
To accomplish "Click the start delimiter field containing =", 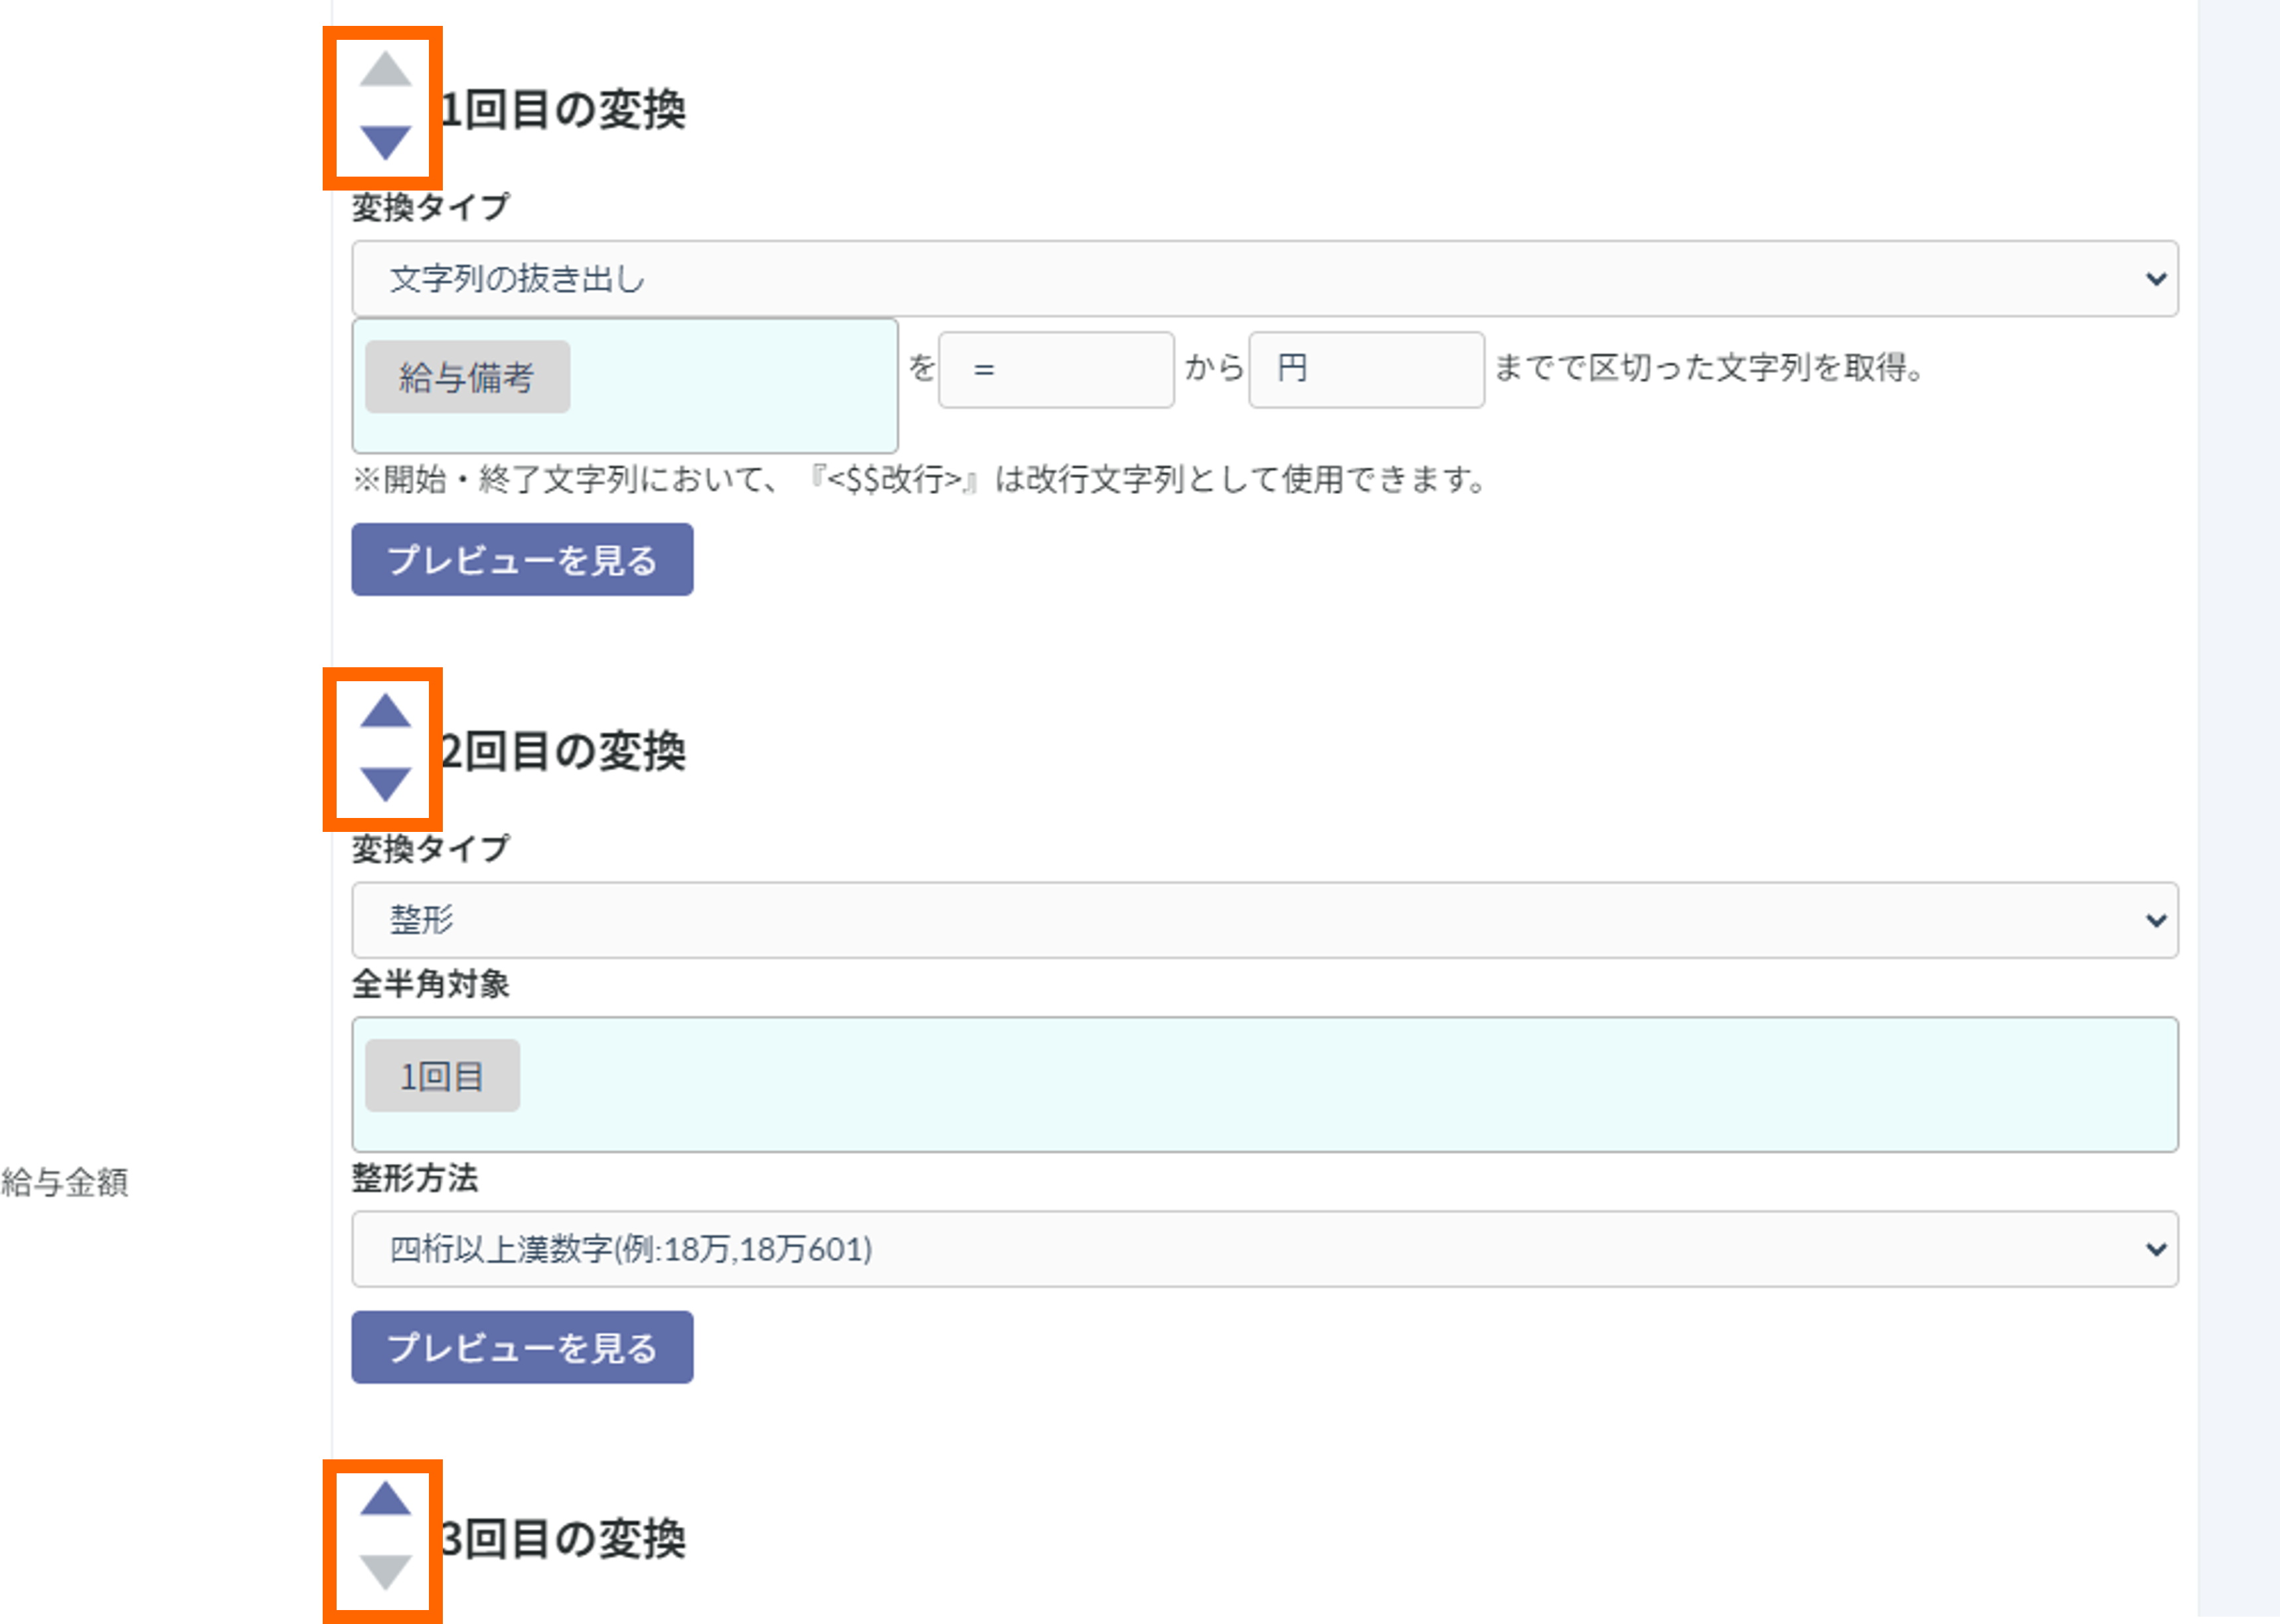I will tap(1056, 370).
